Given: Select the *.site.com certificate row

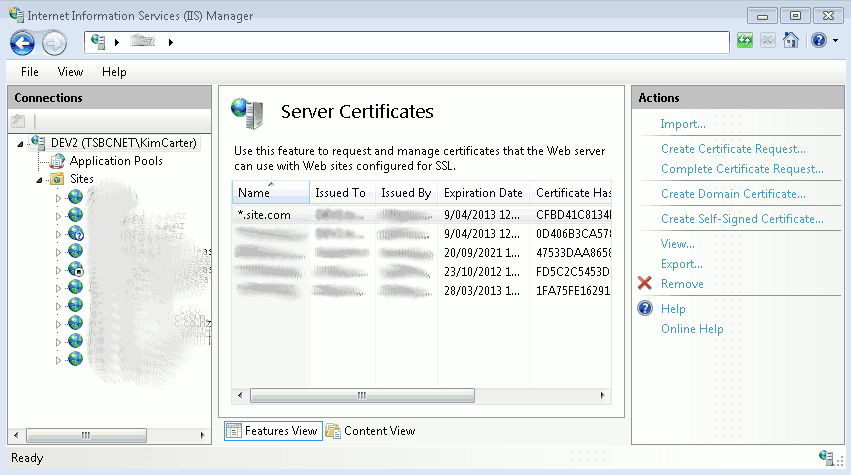Looking at the screenshot, I should coord(265,215).
